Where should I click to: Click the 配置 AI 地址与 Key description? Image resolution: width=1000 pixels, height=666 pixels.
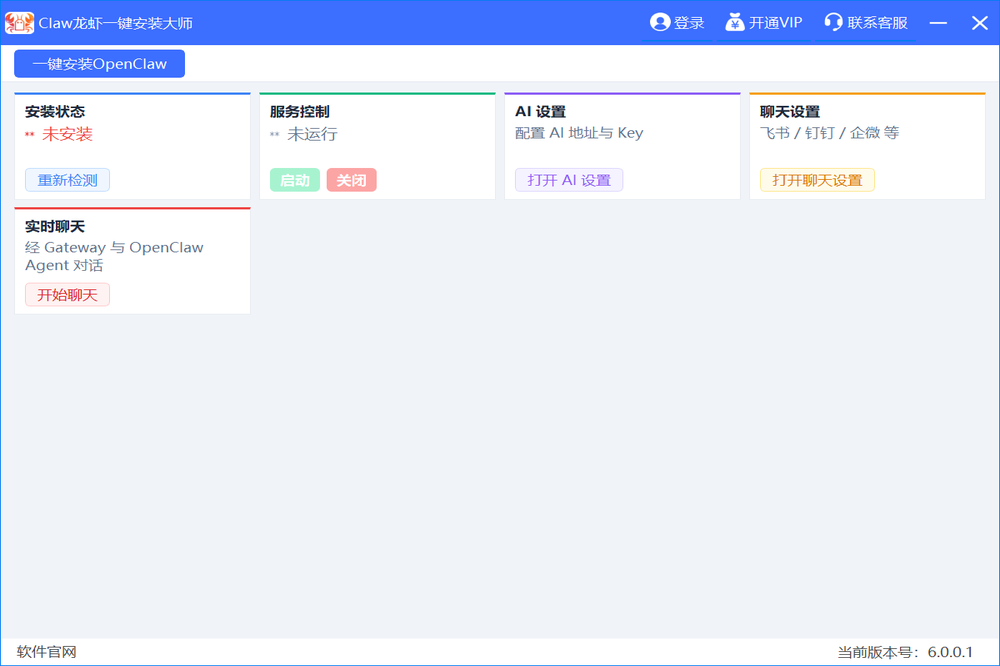click(x=579, y=133)
